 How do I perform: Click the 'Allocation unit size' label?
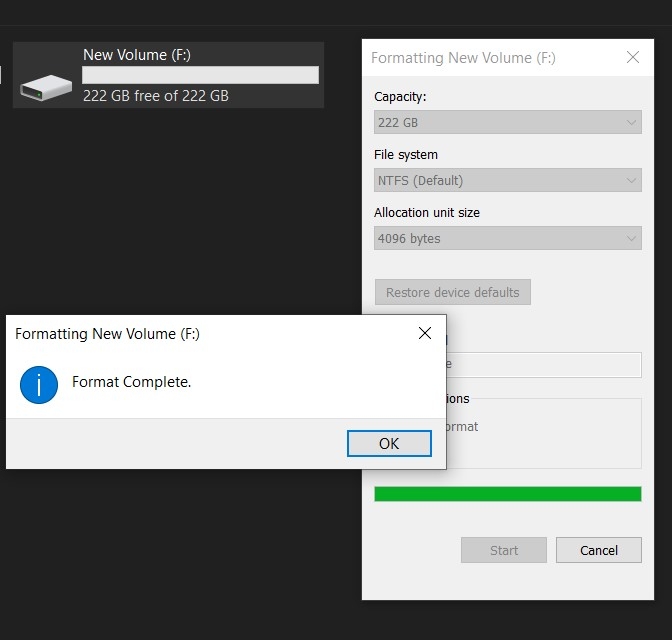click(426, 213)
